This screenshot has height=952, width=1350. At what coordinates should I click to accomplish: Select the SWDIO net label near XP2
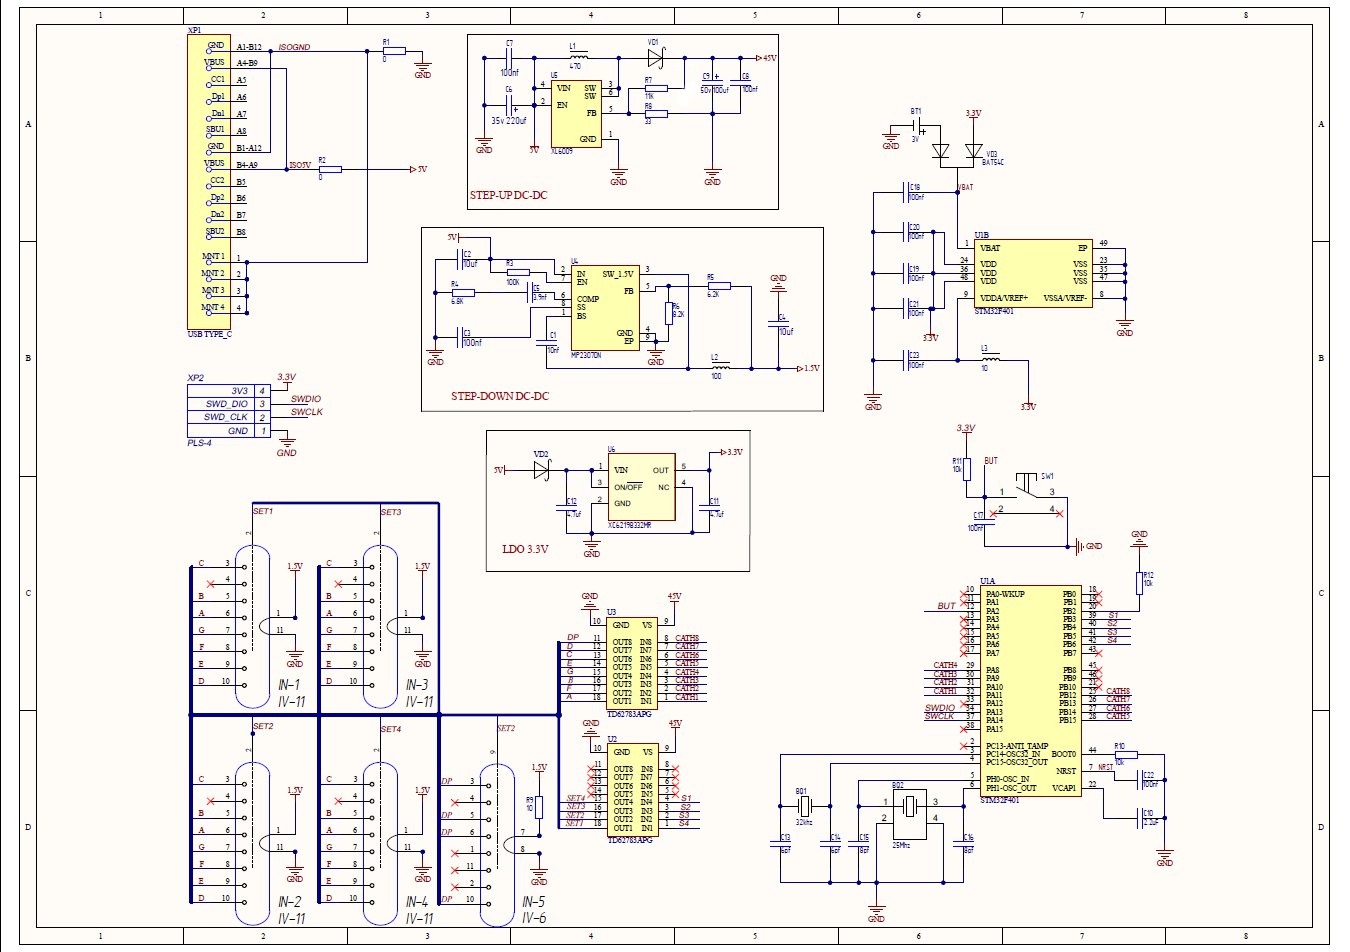pos(306,399)
